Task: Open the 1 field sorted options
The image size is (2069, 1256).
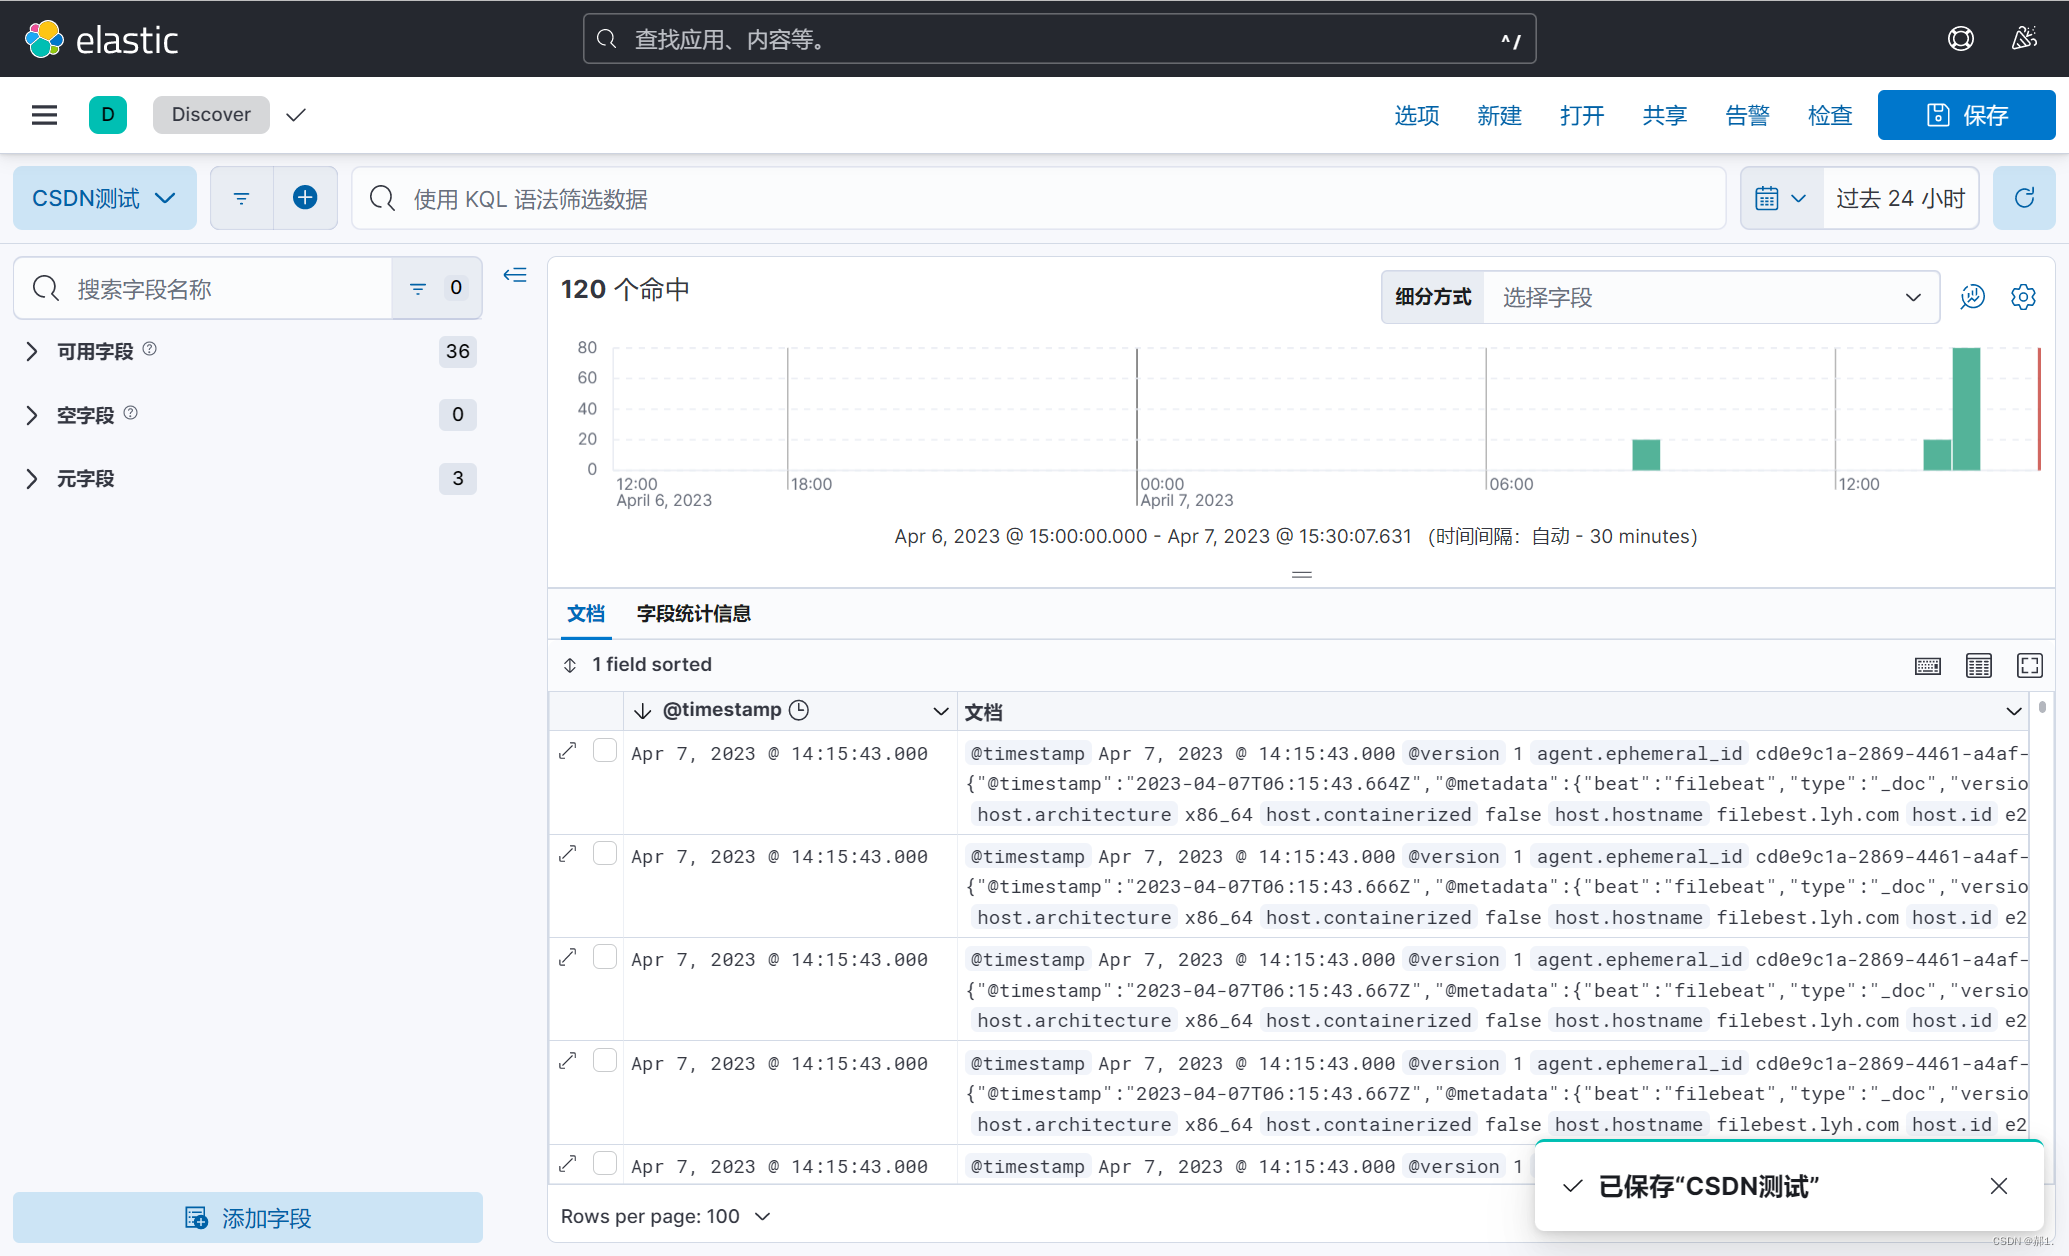Action: [x=638, y=664]
